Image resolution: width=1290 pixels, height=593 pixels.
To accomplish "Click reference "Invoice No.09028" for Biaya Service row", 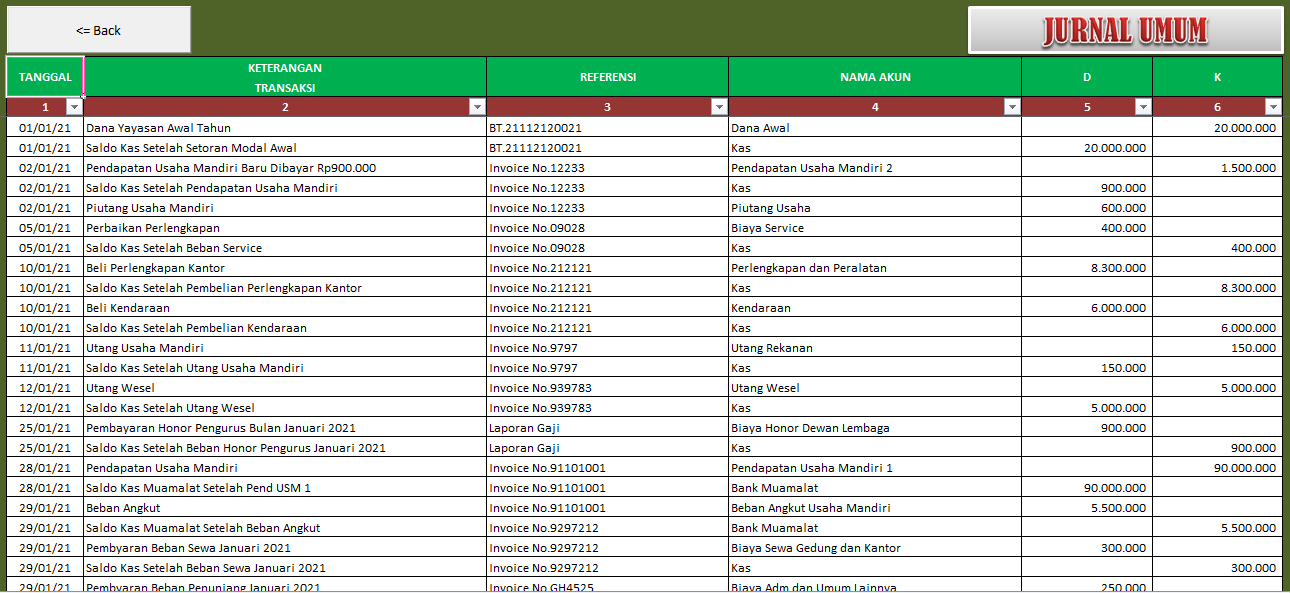I will pyautogui.click(x=607, y=228).
